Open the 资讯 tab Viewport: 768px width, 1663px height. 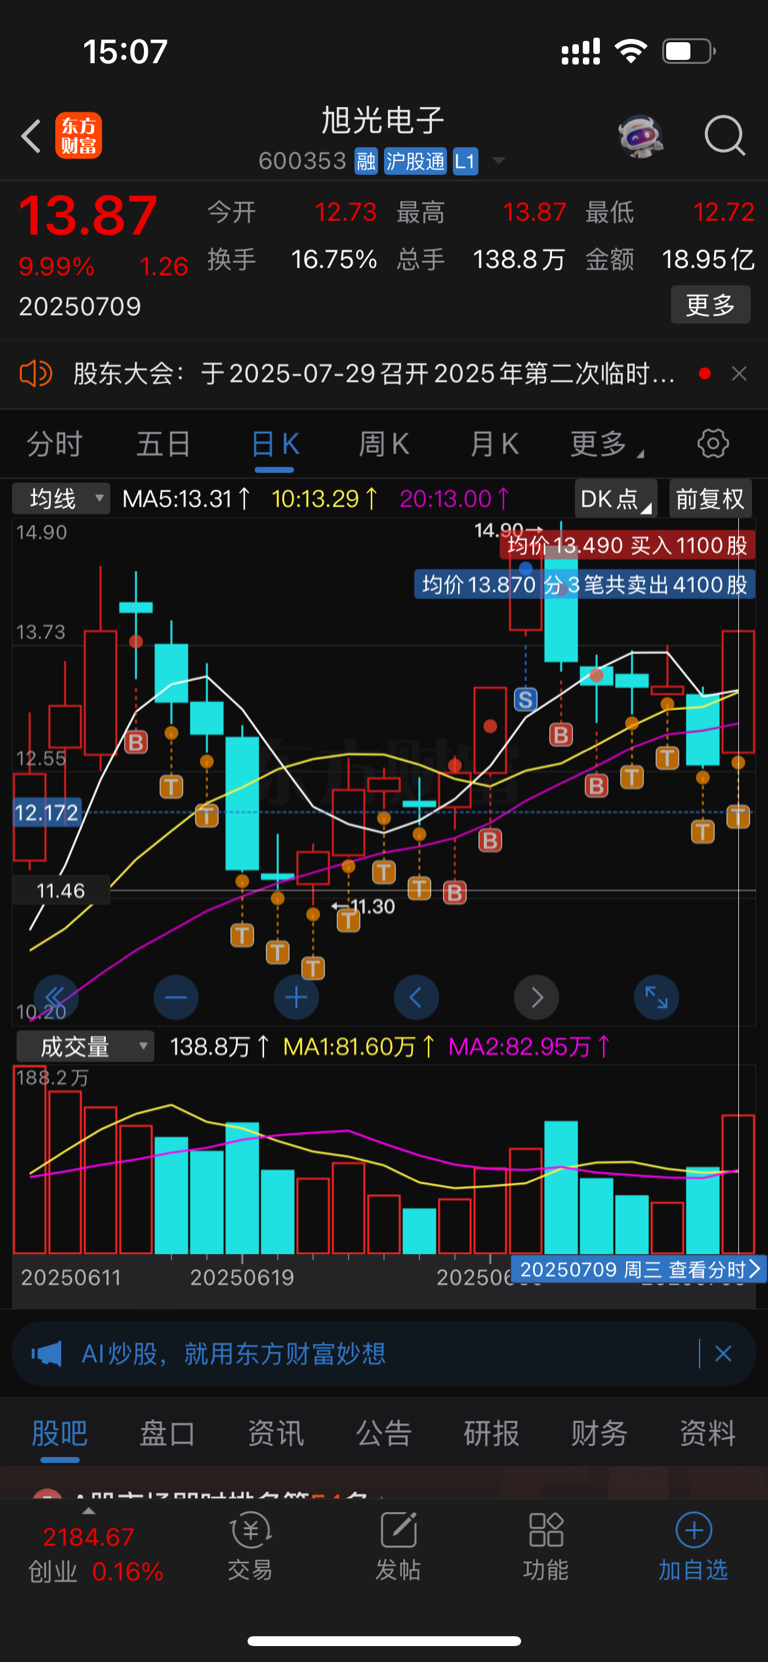(275, 1433)
